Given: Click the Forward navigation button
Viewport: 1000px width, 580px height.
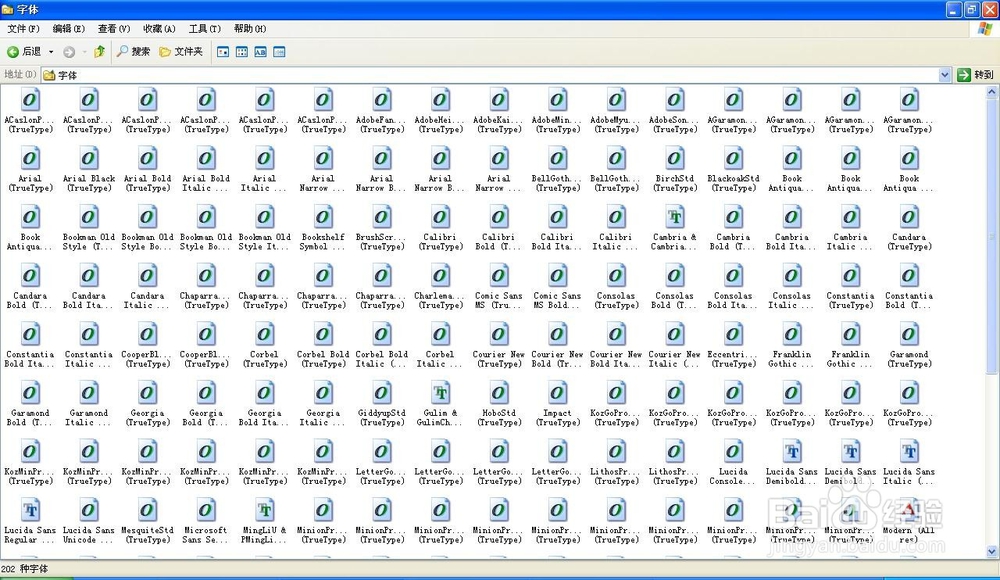Looking at the screenshot, I should [70, 51].
